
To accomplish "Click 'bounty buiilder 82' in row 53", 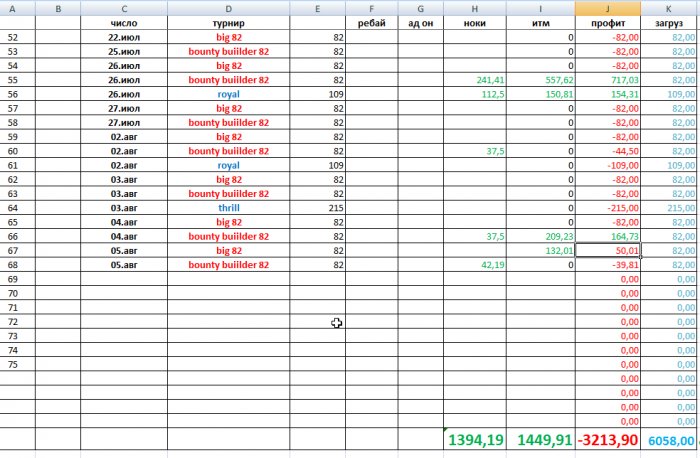I will 229,52.
